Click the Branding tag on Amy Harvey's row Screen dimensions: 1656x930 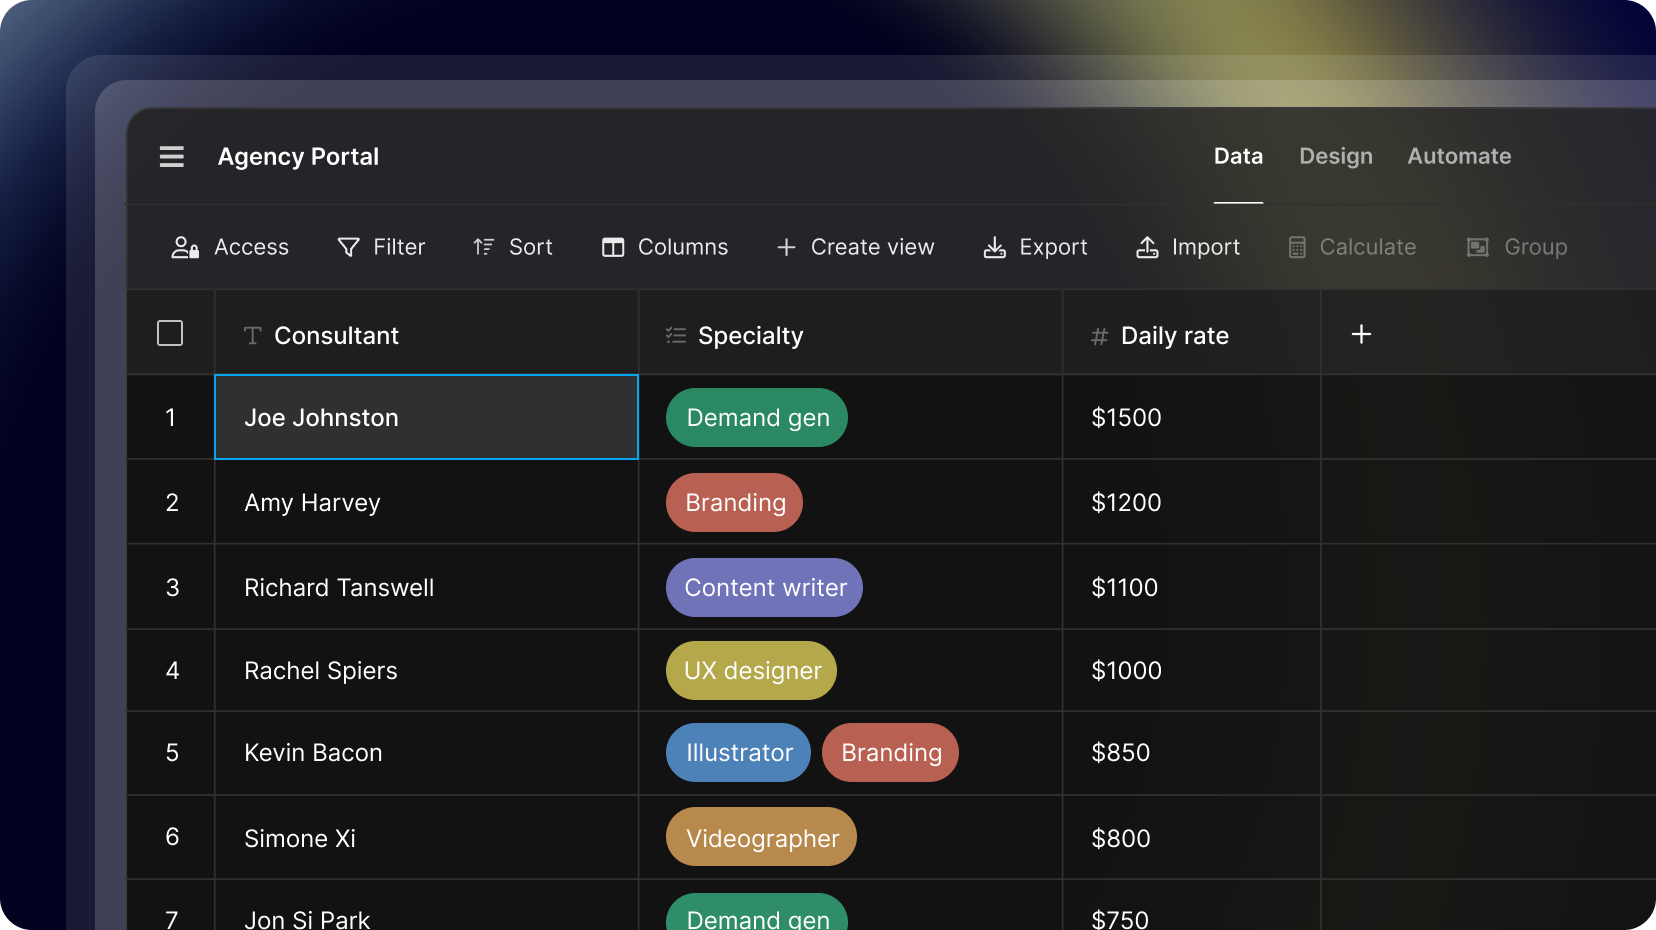733,502
